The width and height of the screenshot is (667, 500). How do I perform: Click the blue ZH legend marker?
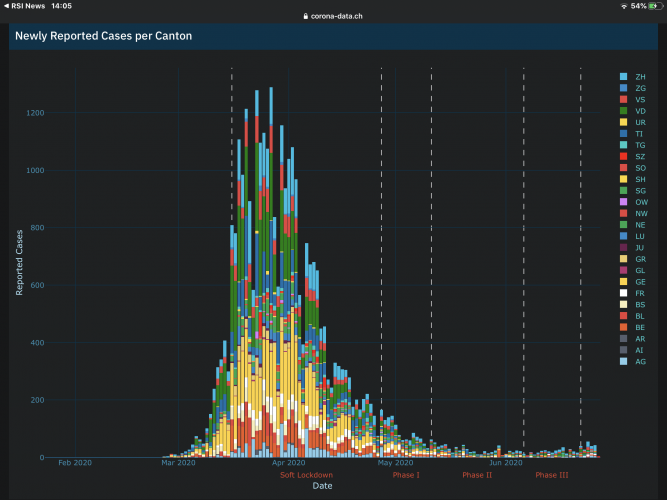coord(624,77)
